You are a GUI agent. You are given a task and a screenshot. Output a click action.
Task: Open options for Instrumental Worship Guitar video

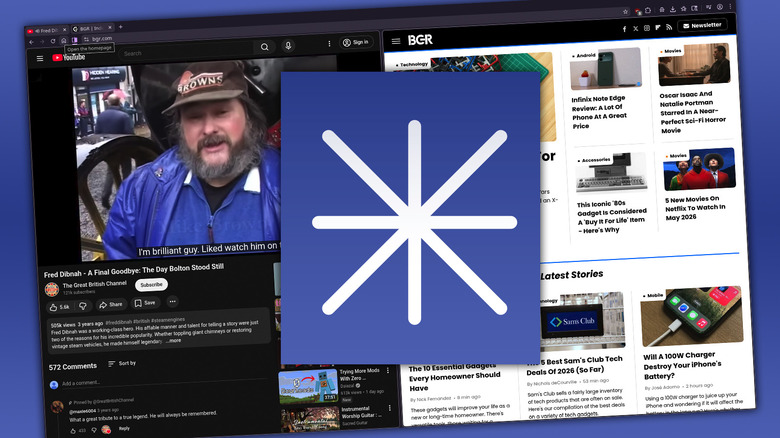(390, 408)
